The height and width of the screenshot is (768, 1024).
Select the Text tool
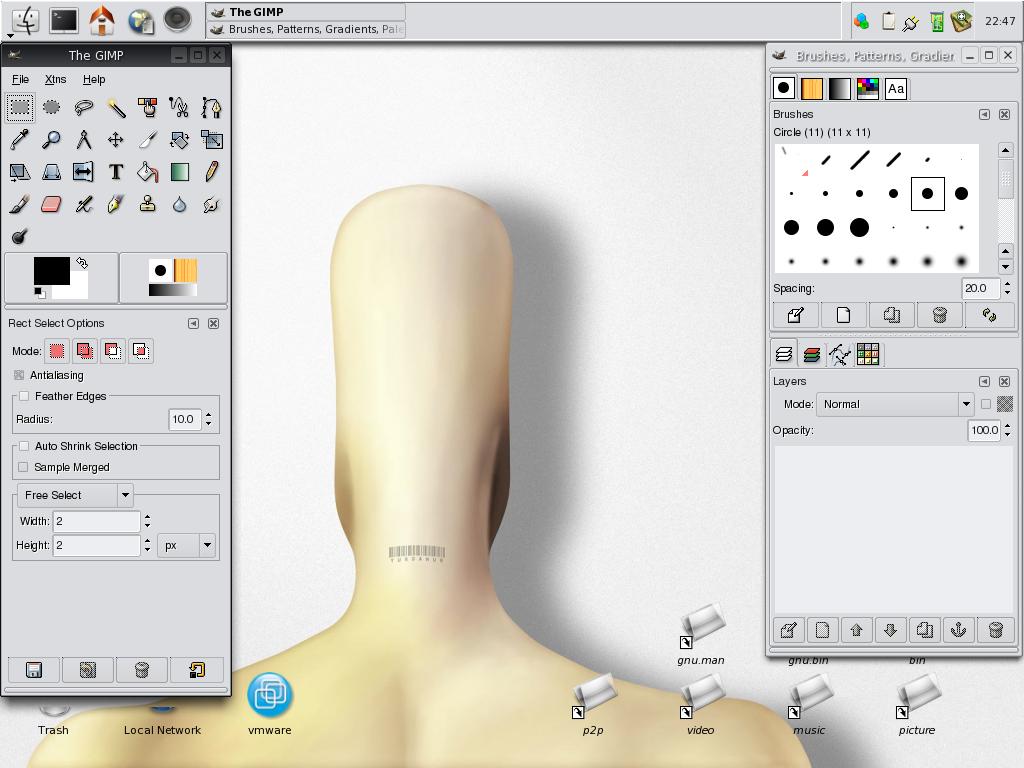(116, 172)
